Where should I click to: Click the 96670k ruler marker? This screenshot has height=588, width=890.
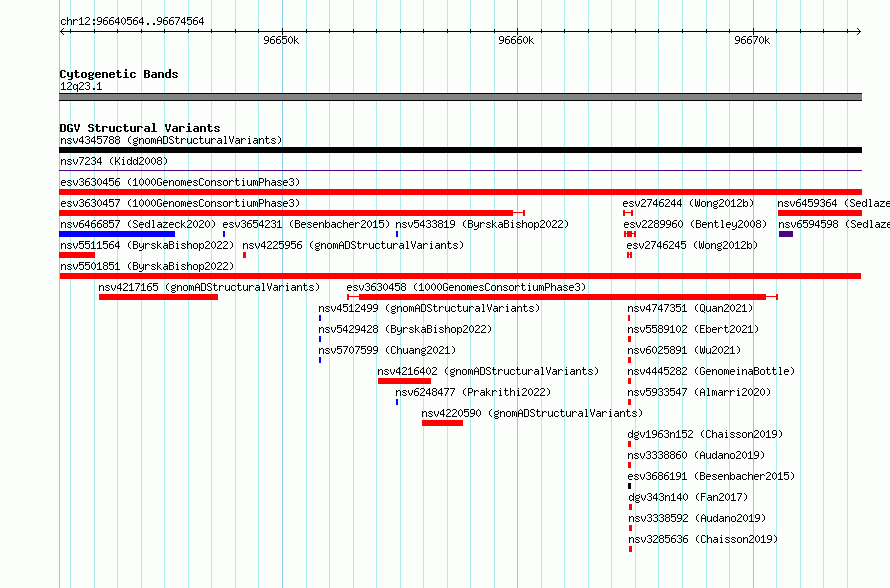pyautogui.click(x=752, y=40)
